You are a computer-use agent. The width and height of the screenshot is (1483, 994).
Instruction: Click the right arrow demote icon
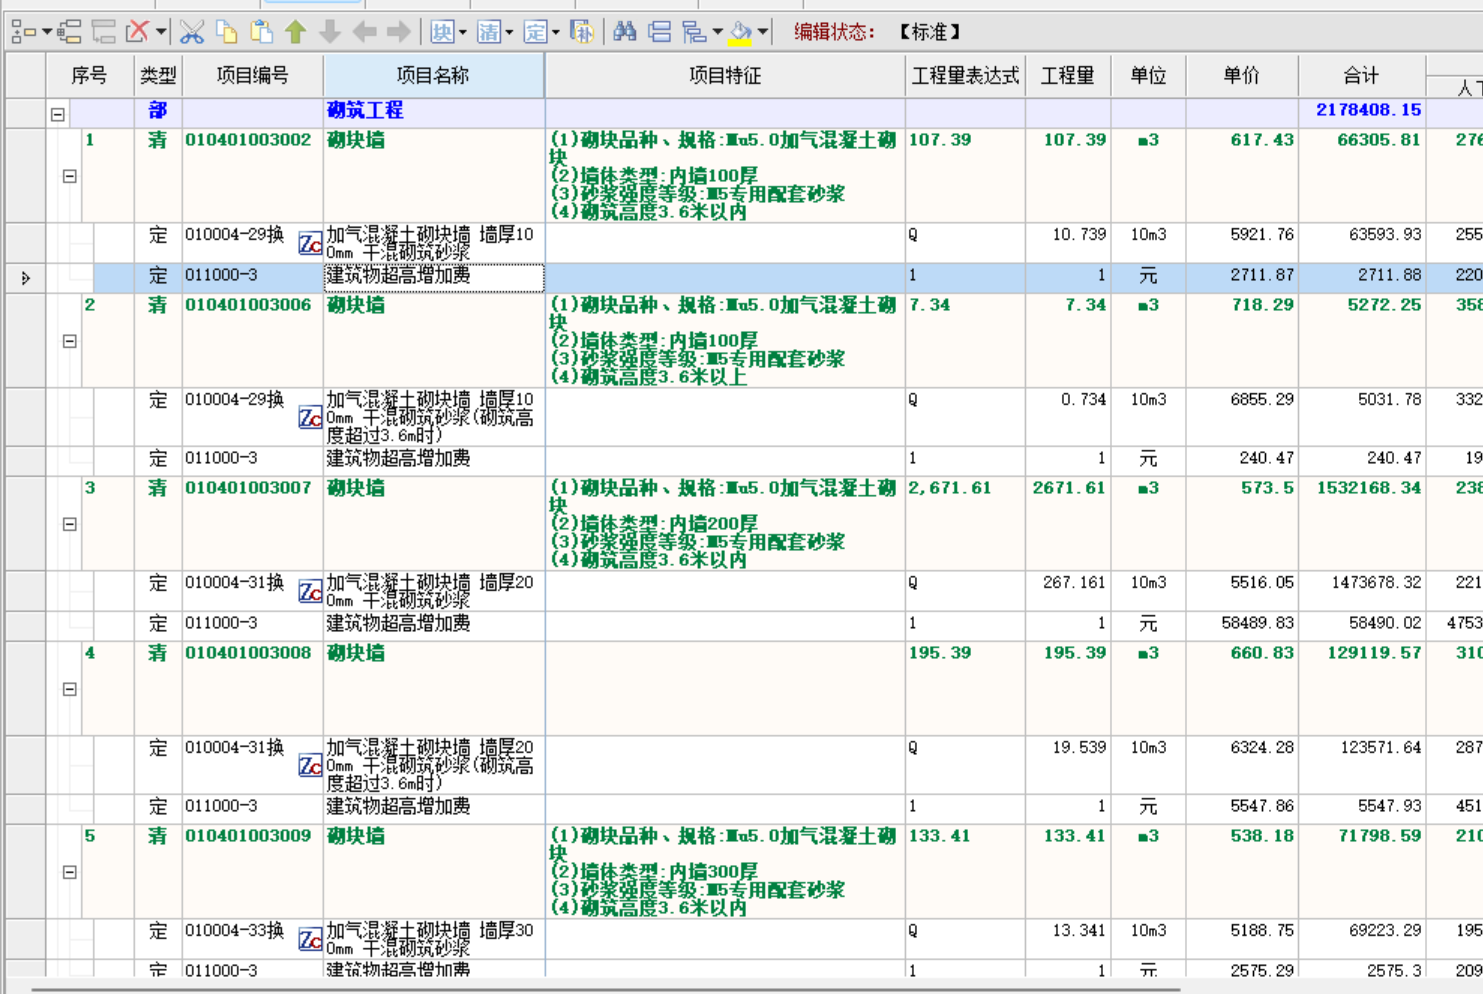(x=398, y=32)
